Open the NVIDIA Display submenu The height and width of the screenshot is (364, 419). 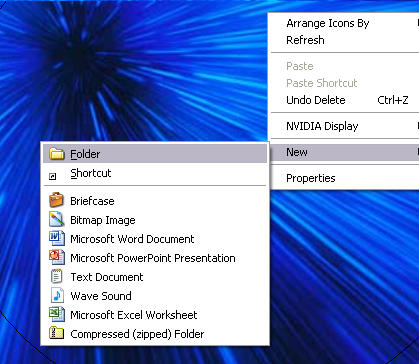[x=345, y=126]
